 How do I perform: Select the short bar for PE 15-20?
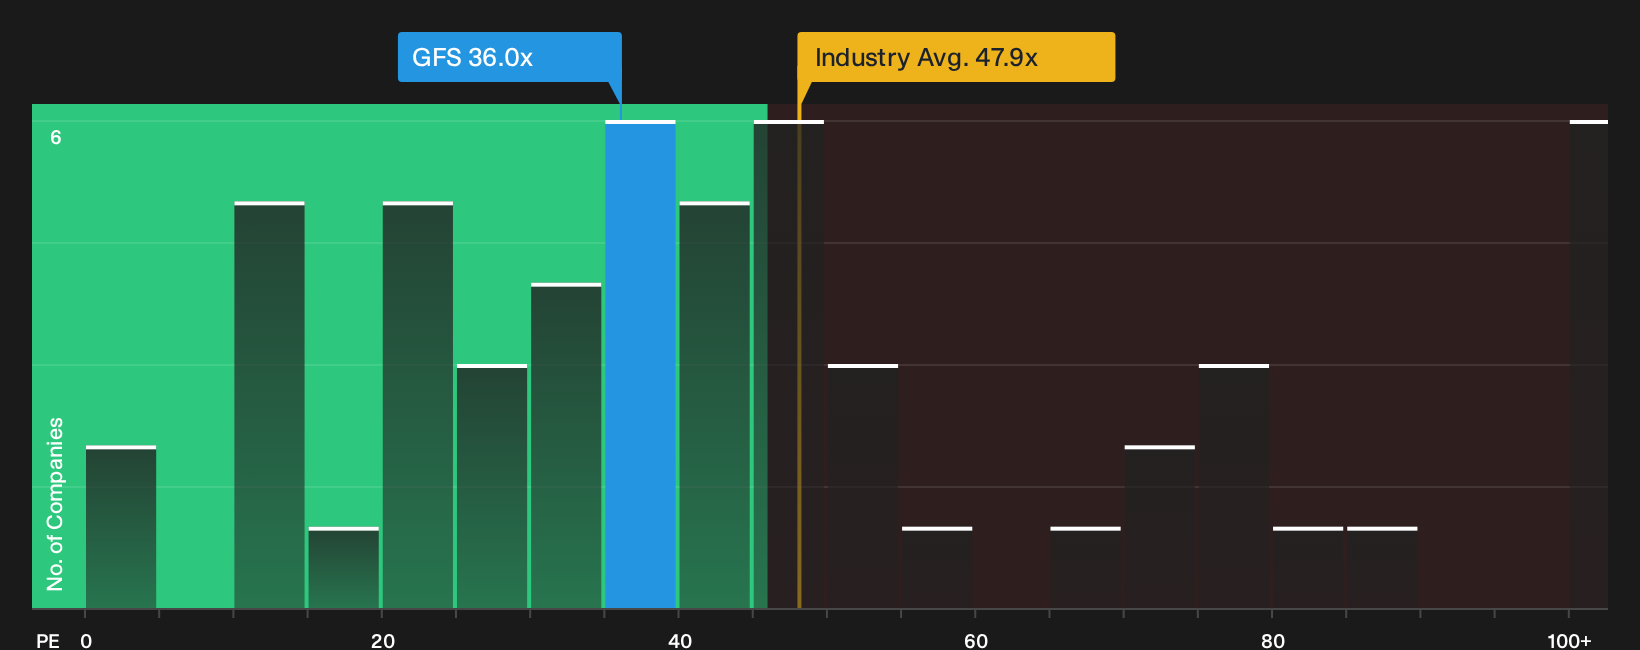[x=344, y=567]
